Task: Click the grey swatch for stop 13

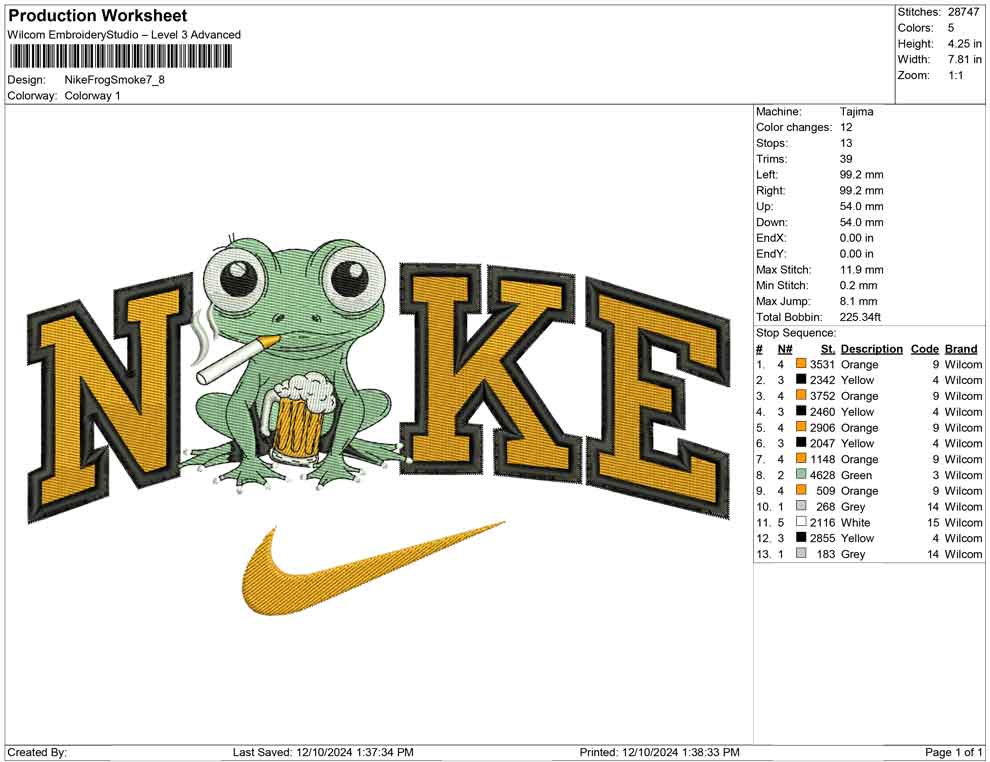Action: (x=801, y=553)
